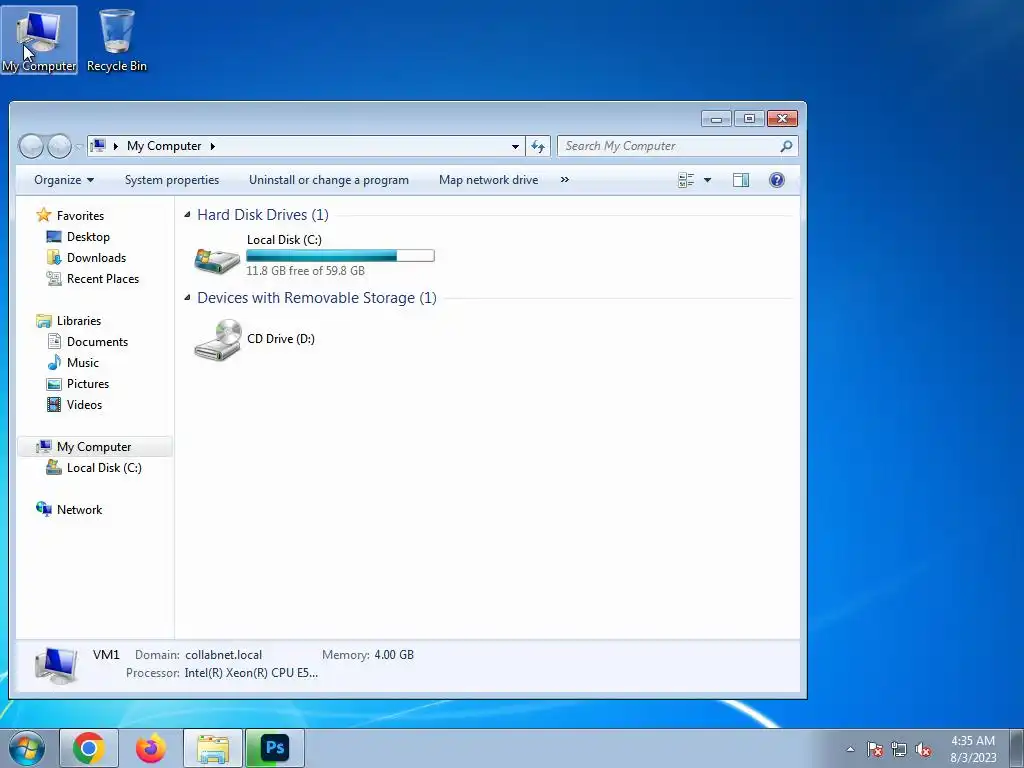Viewport: 1024px width, 768px height.
Task: Change the view with the view icon
Action: coord(686,180)
